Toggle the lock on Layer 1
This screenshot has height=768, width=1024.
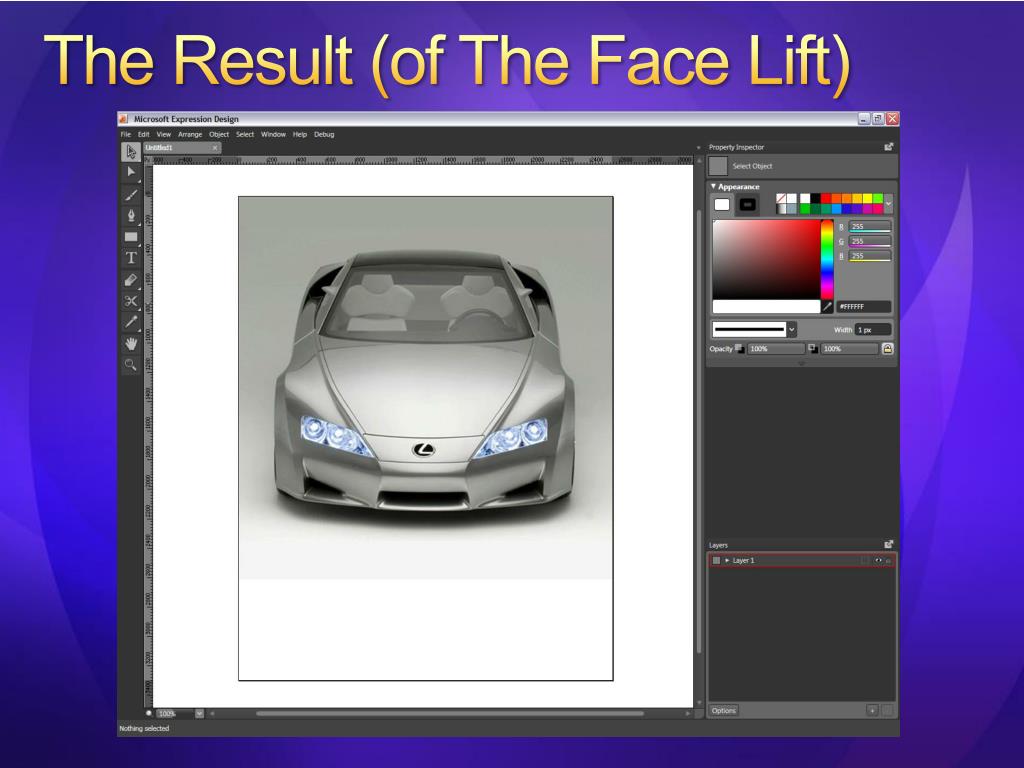point(888,560)
